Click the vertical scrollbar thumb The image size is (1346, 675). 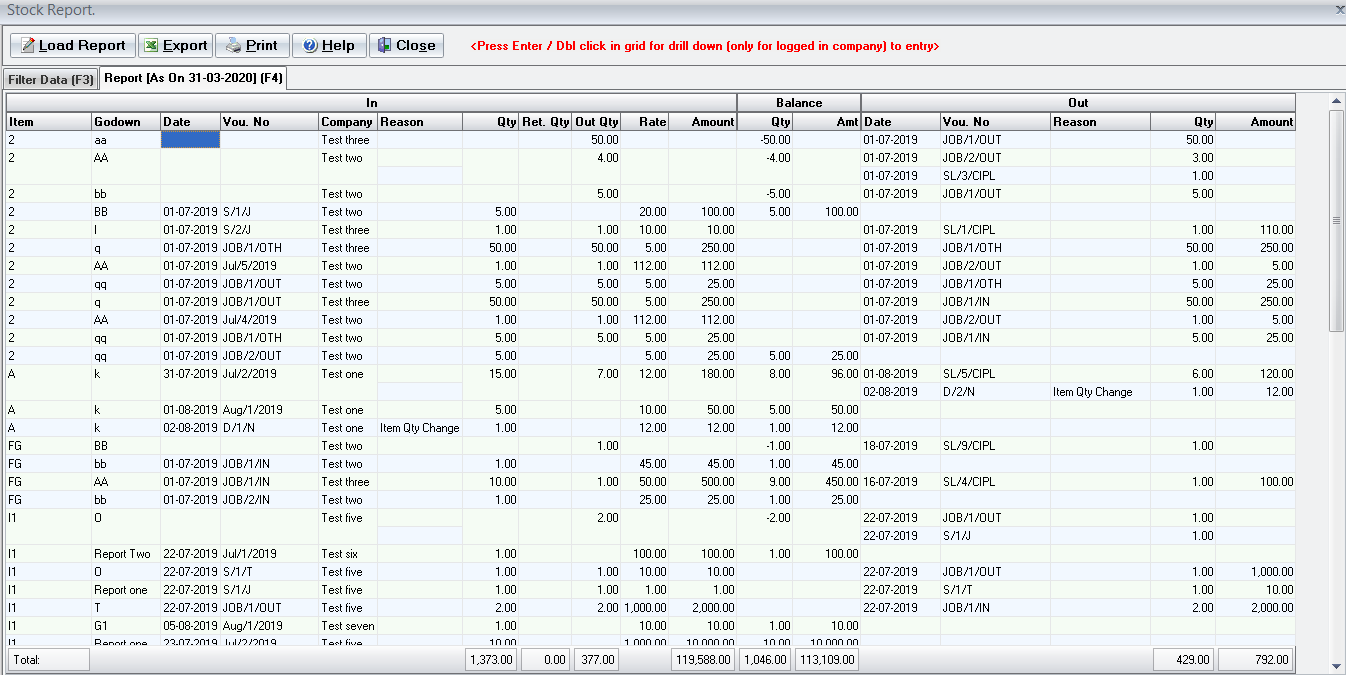[1336, 220]
